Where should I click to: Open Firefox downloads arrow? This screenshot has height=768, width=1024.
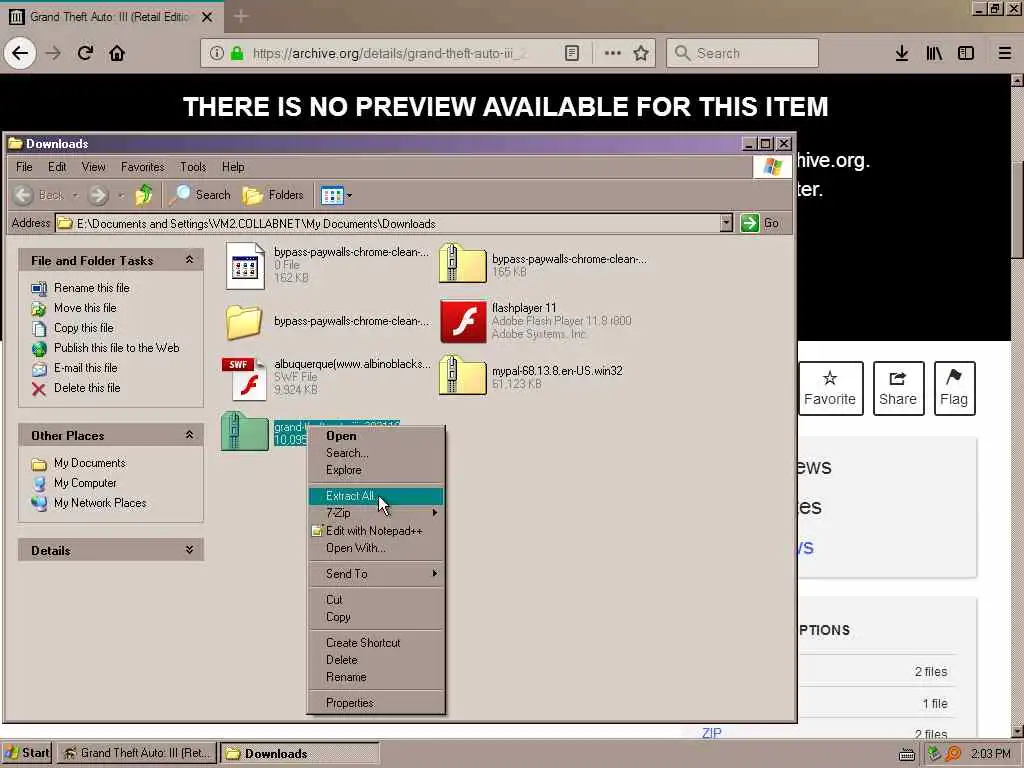point(901,53)
